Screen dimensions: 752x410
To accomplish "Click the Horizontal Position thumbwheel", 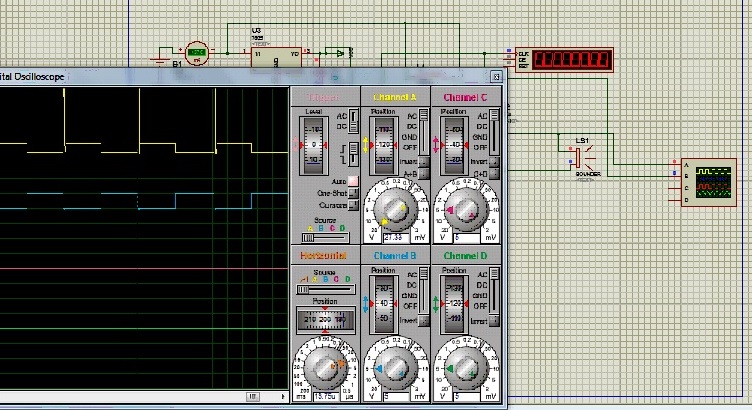I will pos(326,320).
